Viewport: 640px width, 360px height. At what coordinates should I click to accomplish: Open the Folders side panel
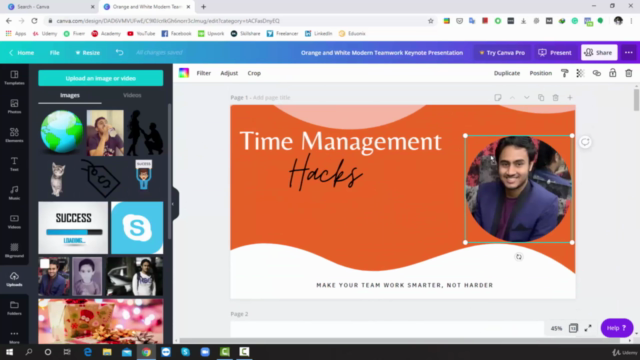click(x=14, y=308)
